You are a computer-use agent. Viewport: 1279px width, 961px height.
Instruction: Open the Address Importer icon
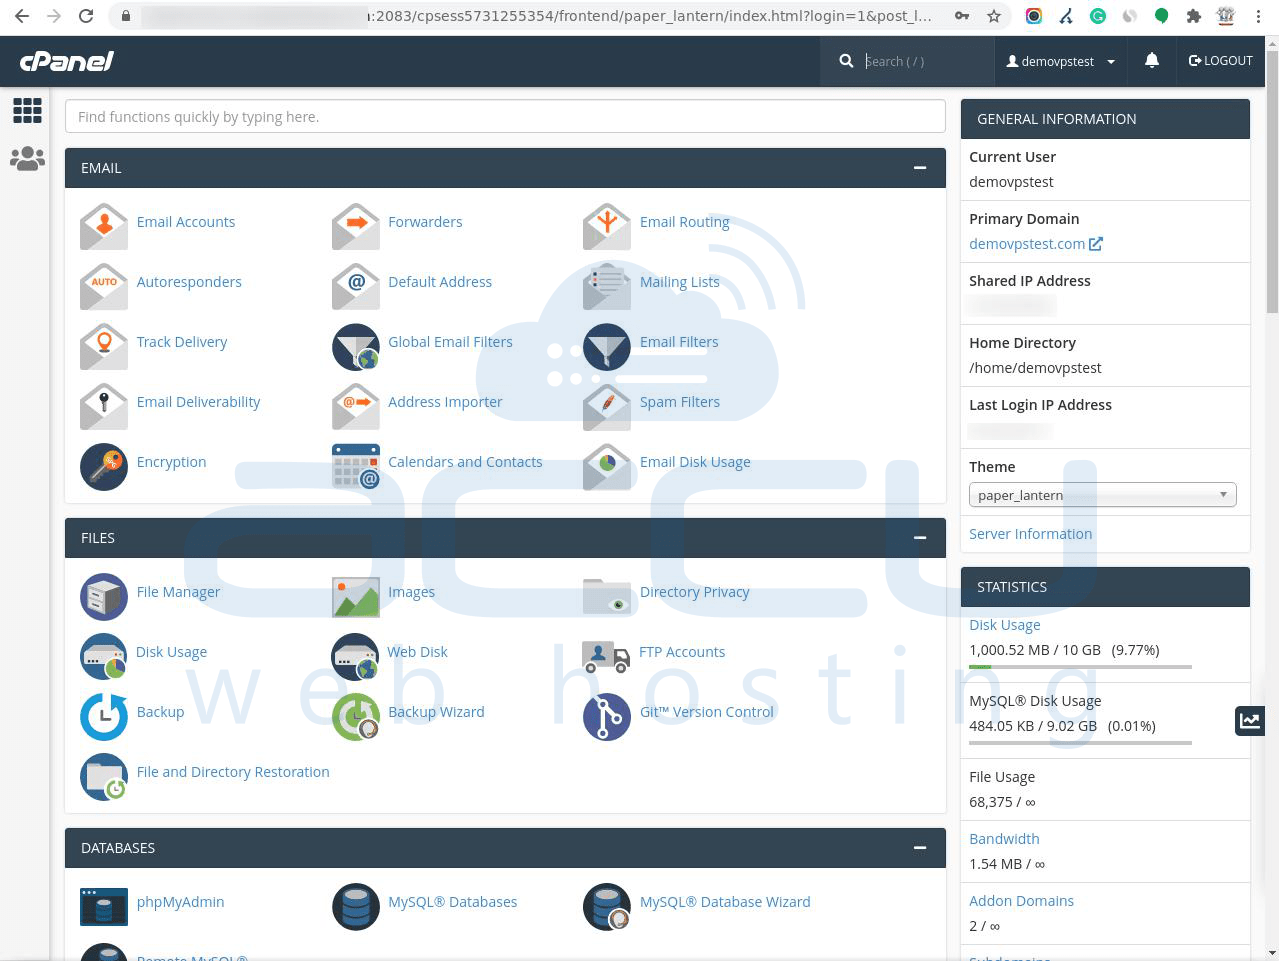356,407
